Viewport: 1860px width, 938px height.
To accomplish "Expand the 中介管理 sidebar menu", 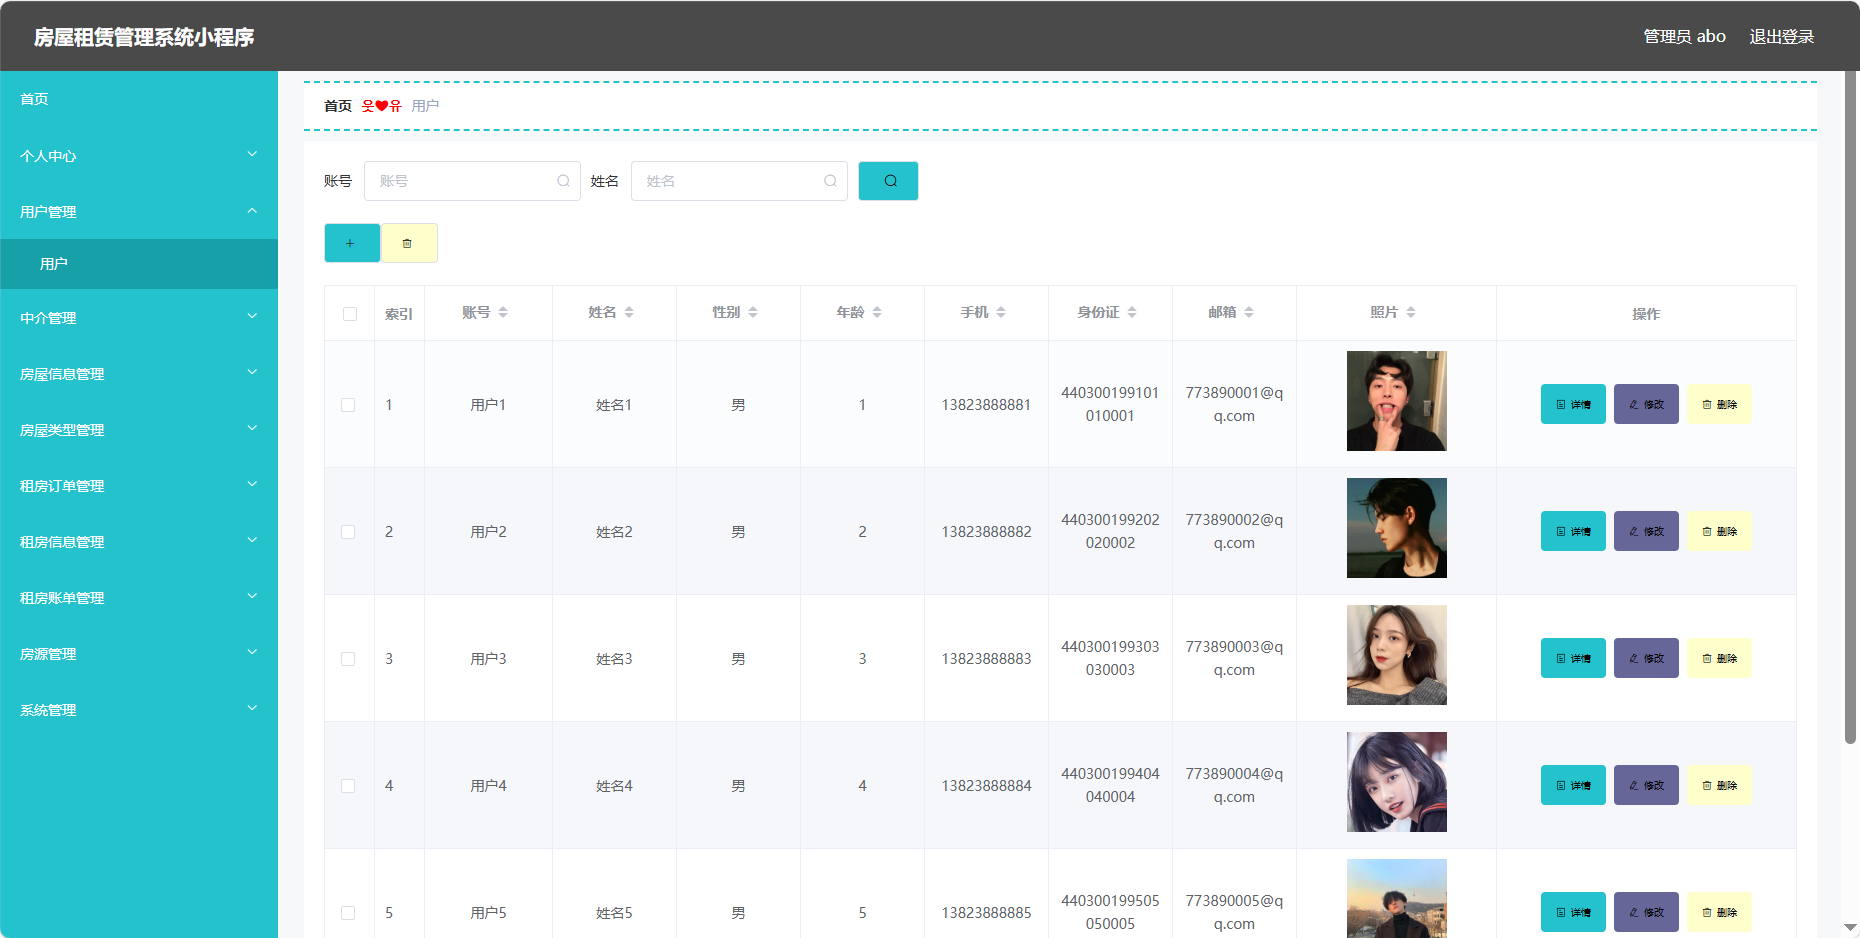I will click(x=139, y=317).
